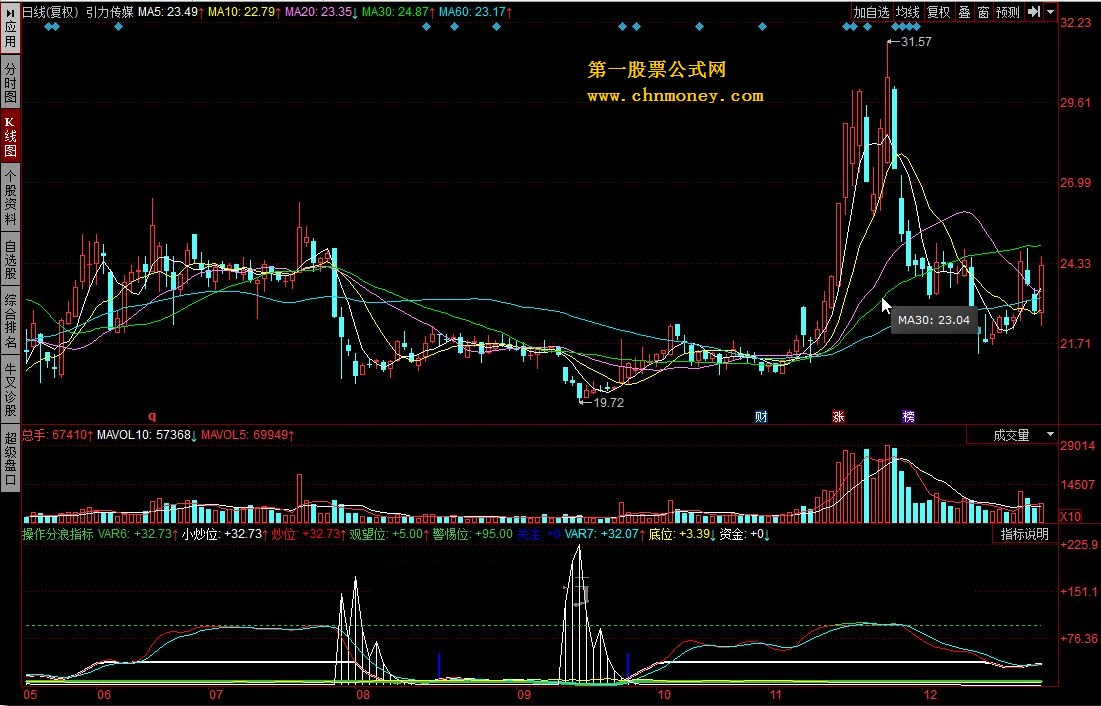Click the 小炒位: +32.73 value
The width and height of the screenshot is (1101, 706).
(x=225, y=534)
